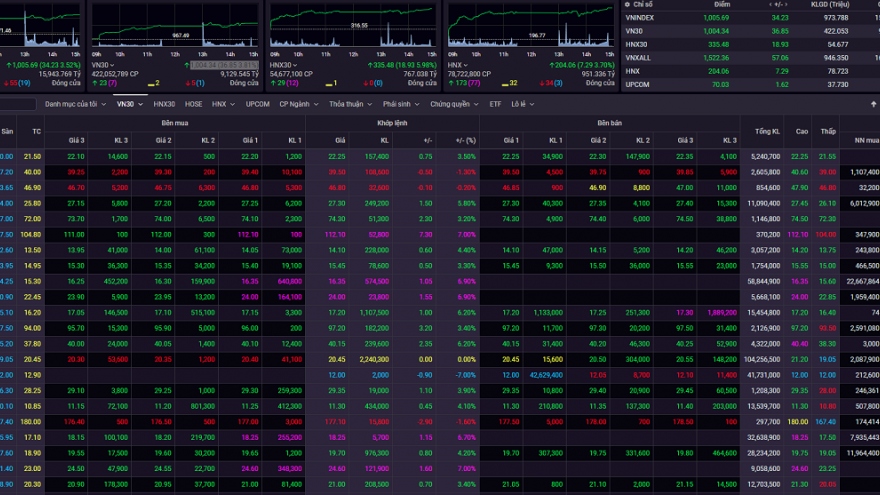
Task: Open the 'Thỏa thuận' dropdown menu
Action: tap(349, 104)
